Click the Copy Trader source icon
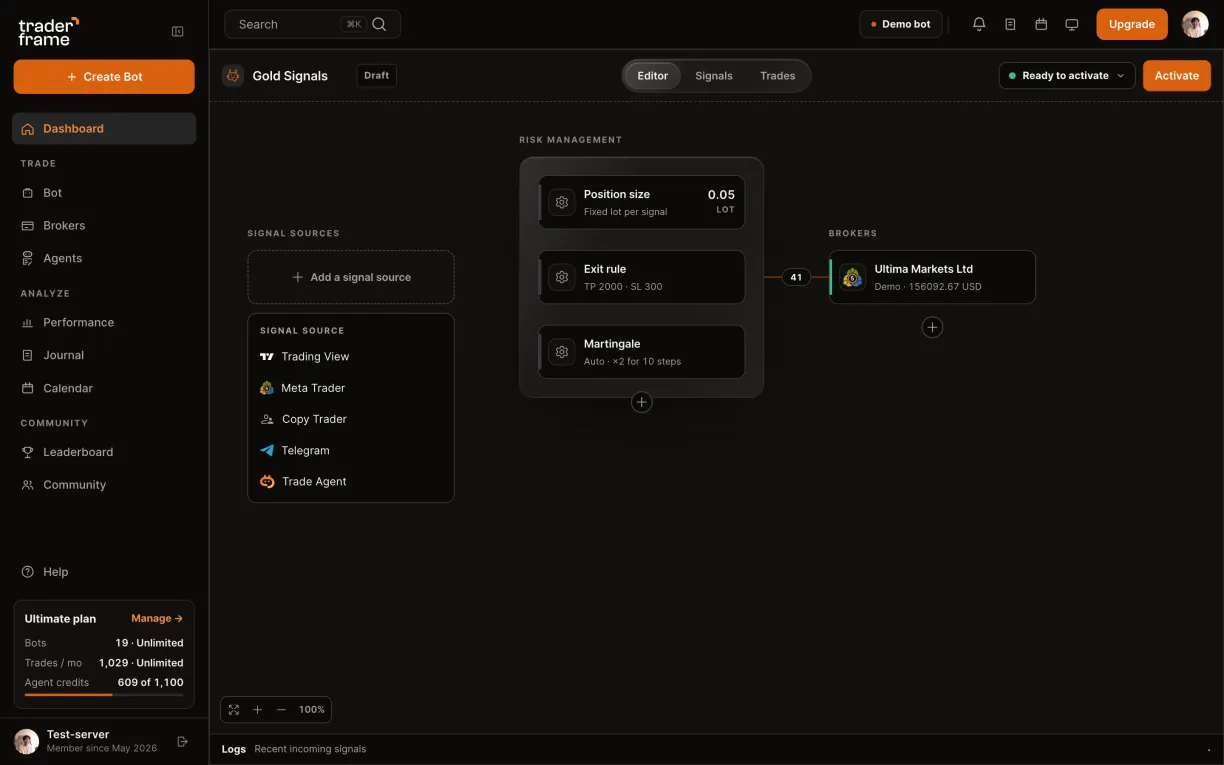 coord(267,419)
